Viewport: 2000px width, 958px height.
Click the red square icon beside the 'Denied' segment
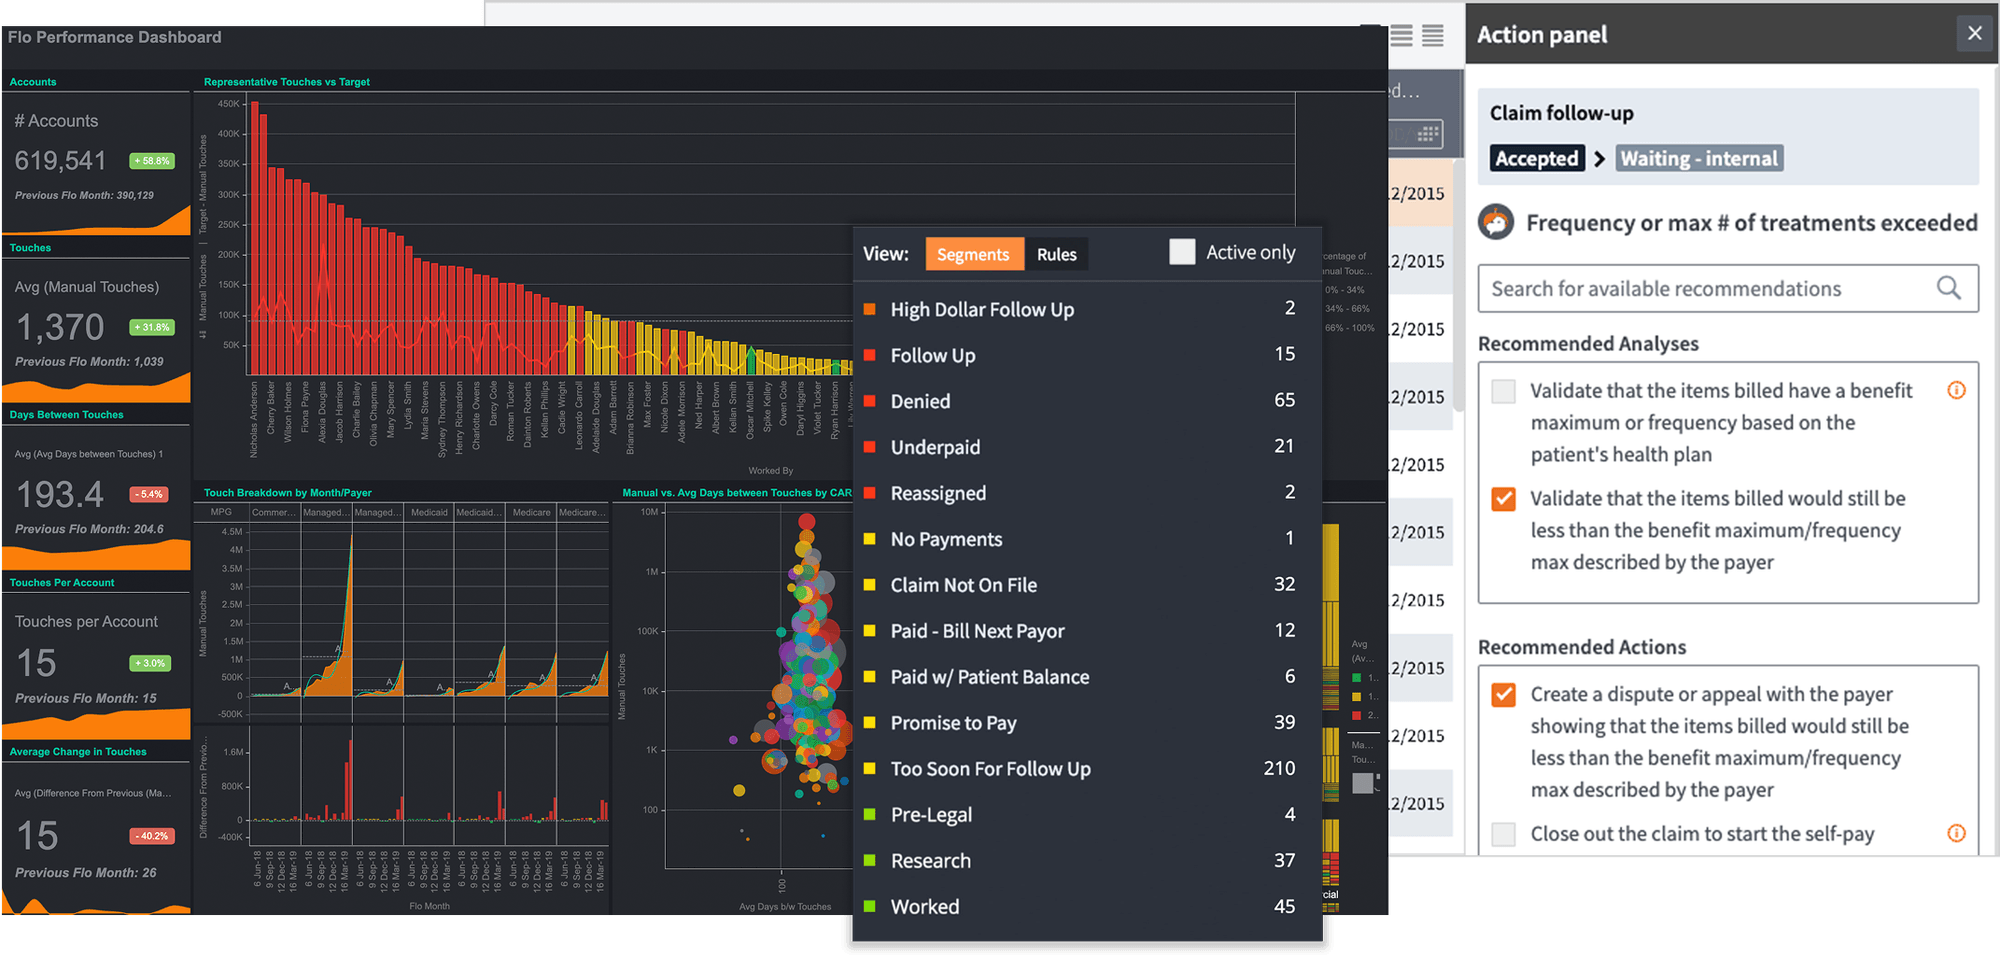coord(869,400)
